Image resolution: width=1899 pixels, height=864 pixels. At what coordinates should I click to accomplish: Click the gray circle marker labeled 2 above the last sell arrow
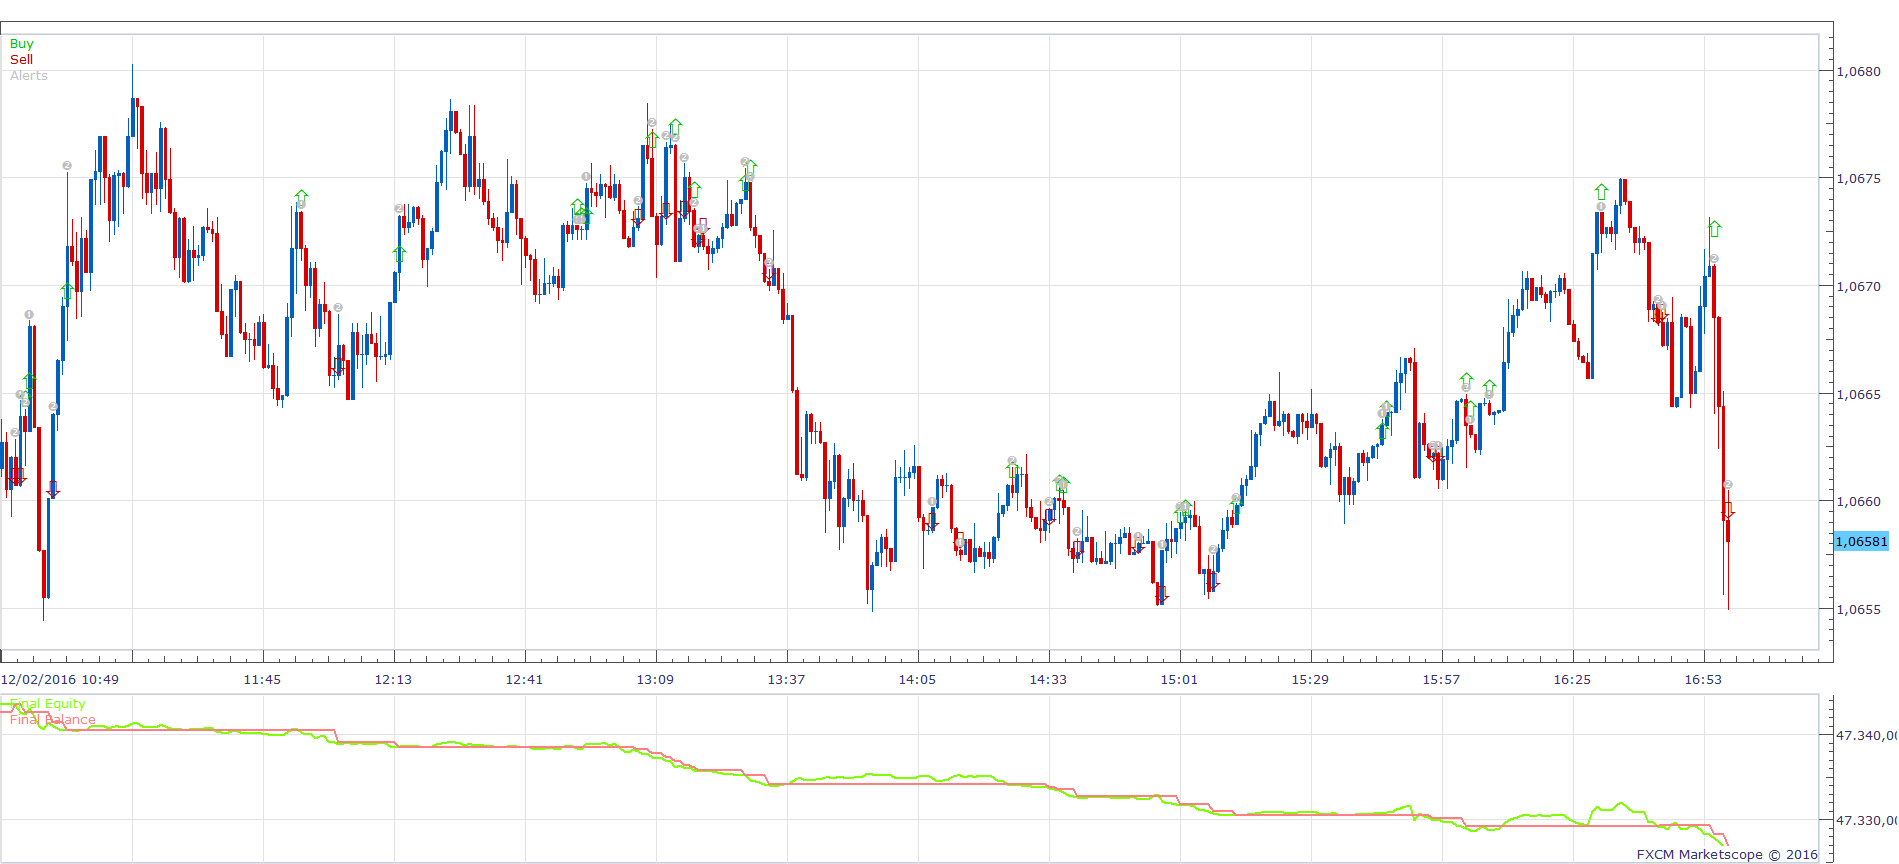coord(1727,485)
